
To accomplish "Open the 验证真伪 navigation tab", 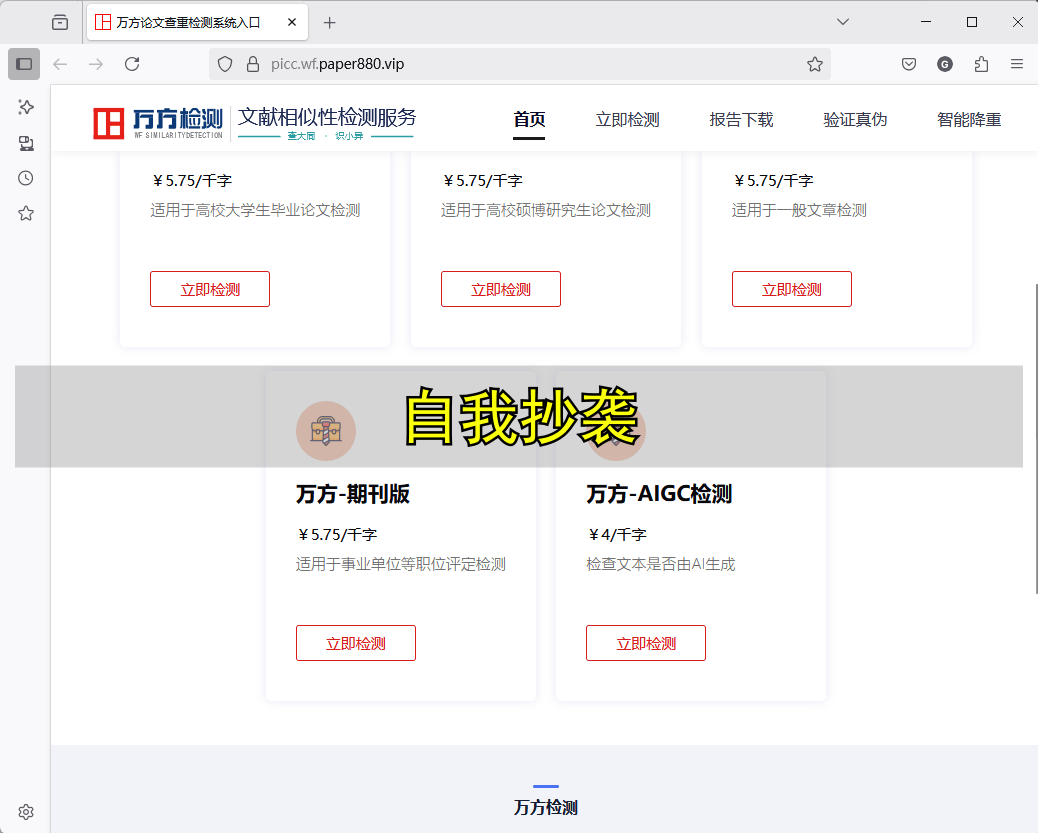I will click(x=855, y=120).
